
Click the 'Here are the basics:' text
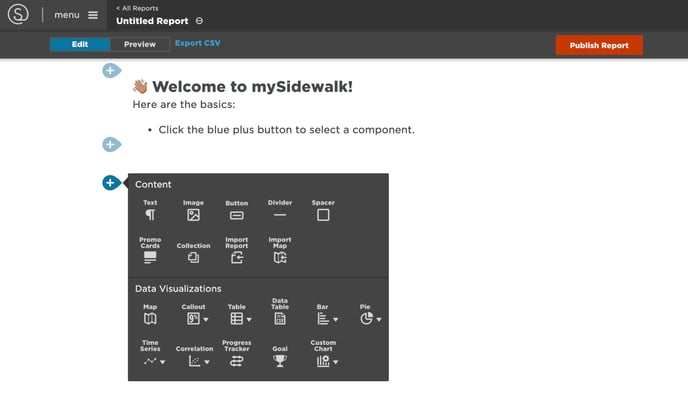(x=184, y=104)
